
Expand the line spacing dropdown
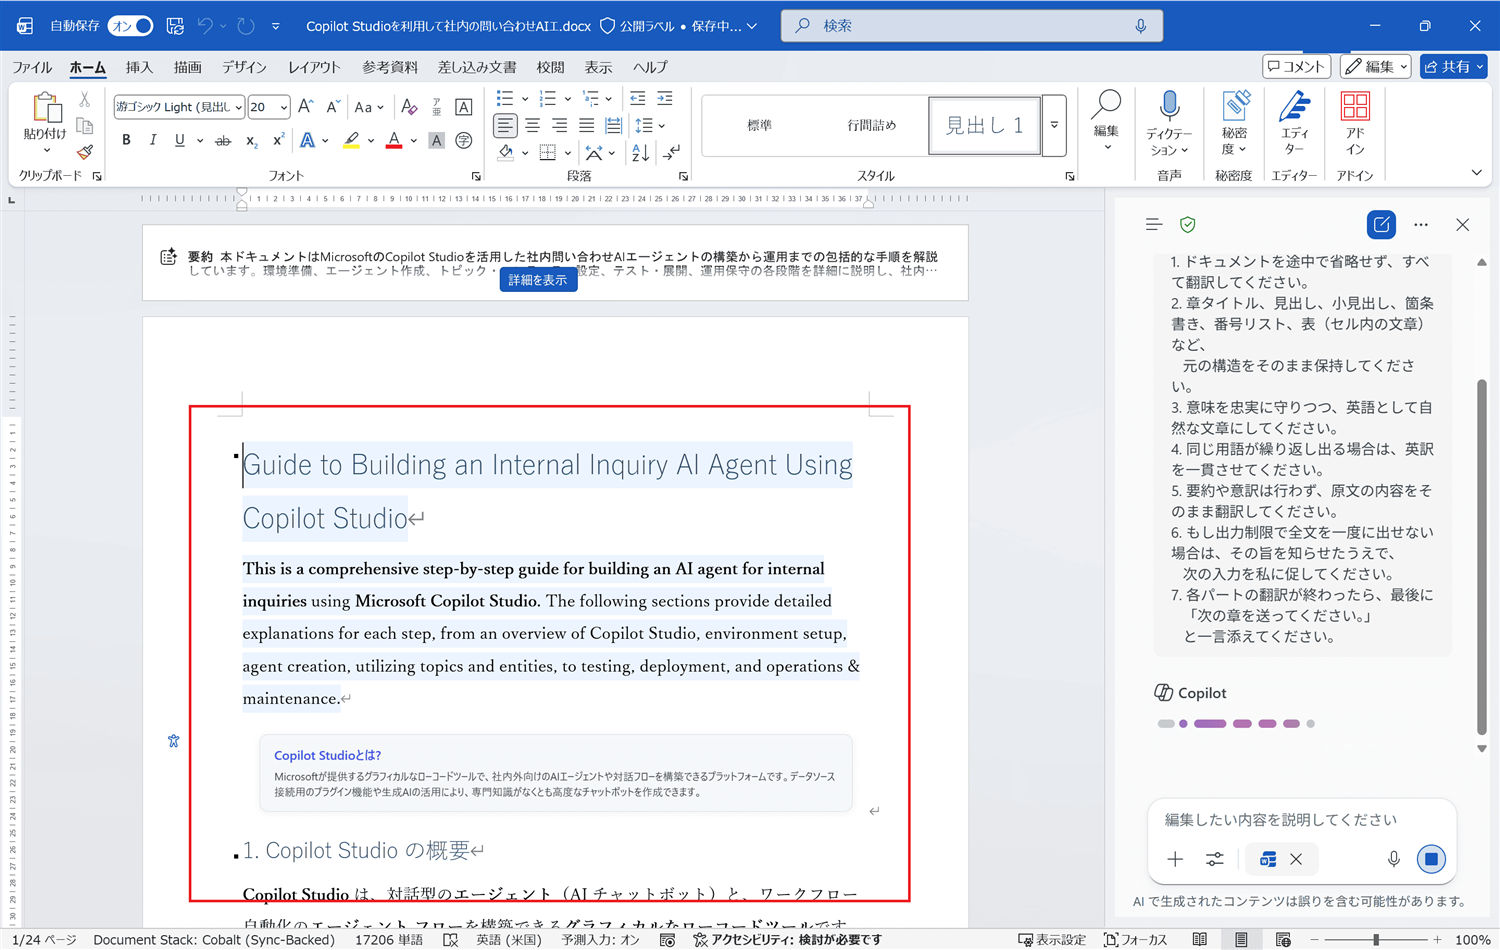pos(662,125)
